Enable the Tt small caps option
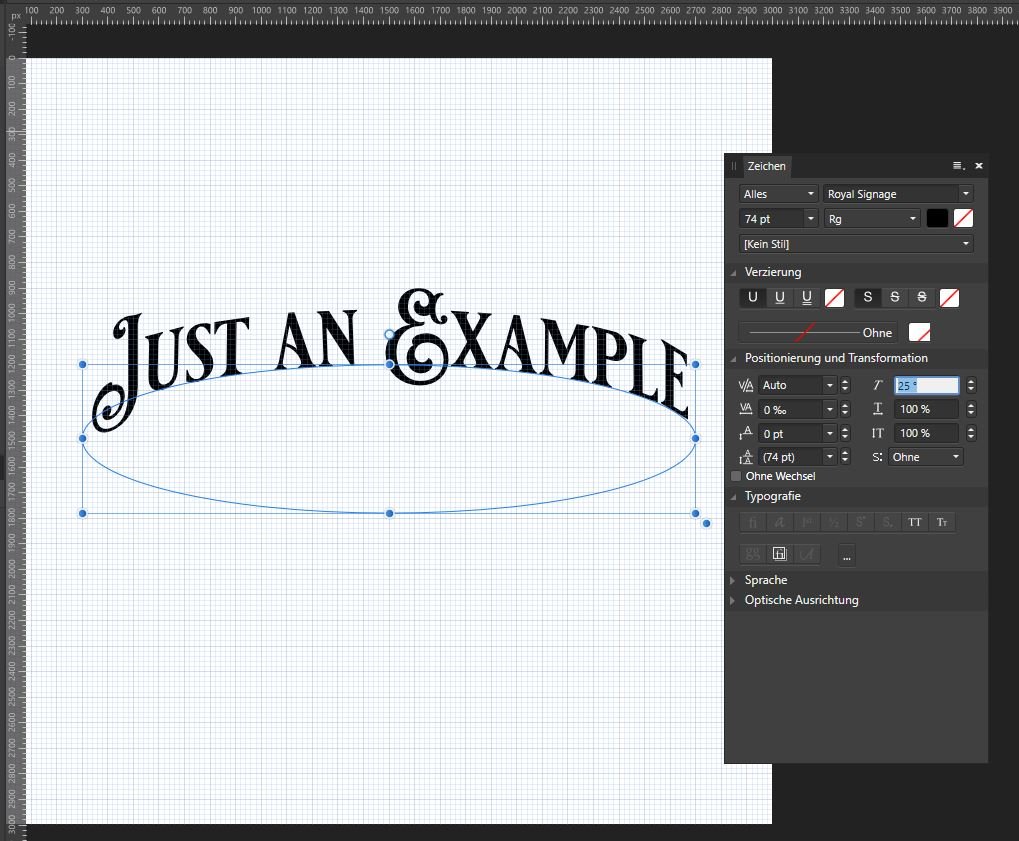This screenshot has width=1019, height=841. pos(942,521)
